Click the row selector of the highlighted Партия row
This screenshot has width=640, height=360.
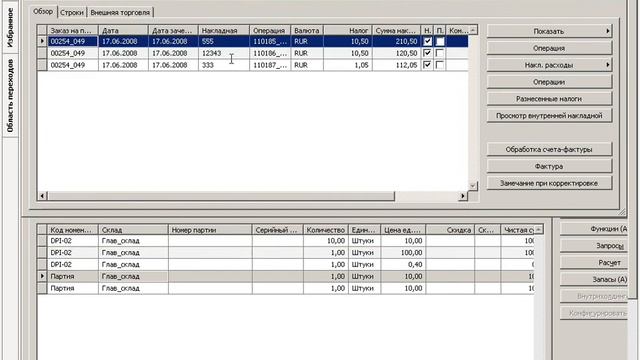[42, 276]
